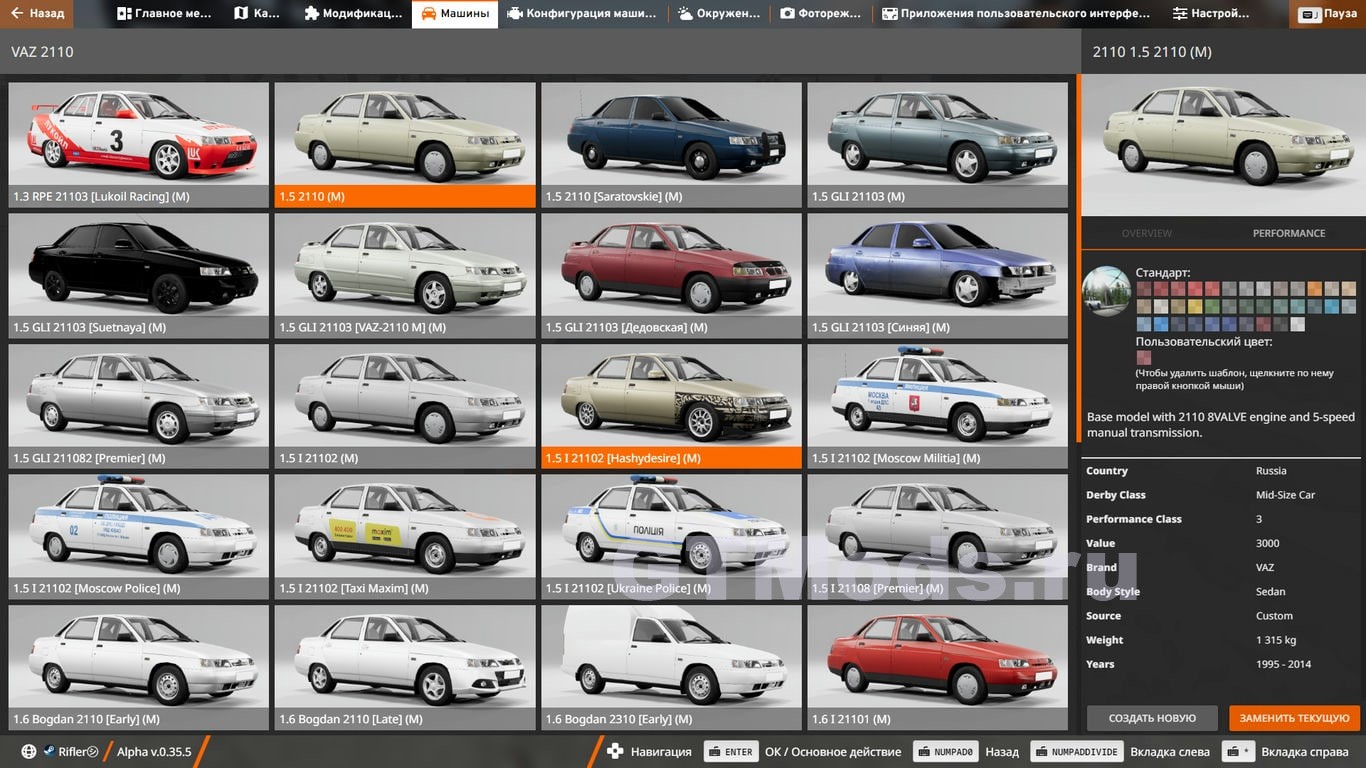This screenshot has height=768, width=1366.
Task: Click the weather icon Окружение tab
Action: tap(717, 14)
